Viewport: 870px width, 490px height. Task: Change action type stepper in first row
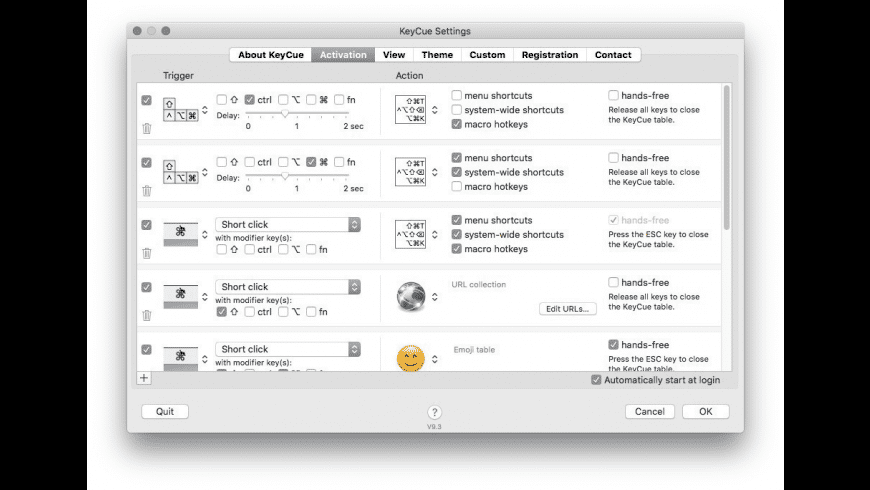(434, 110)
